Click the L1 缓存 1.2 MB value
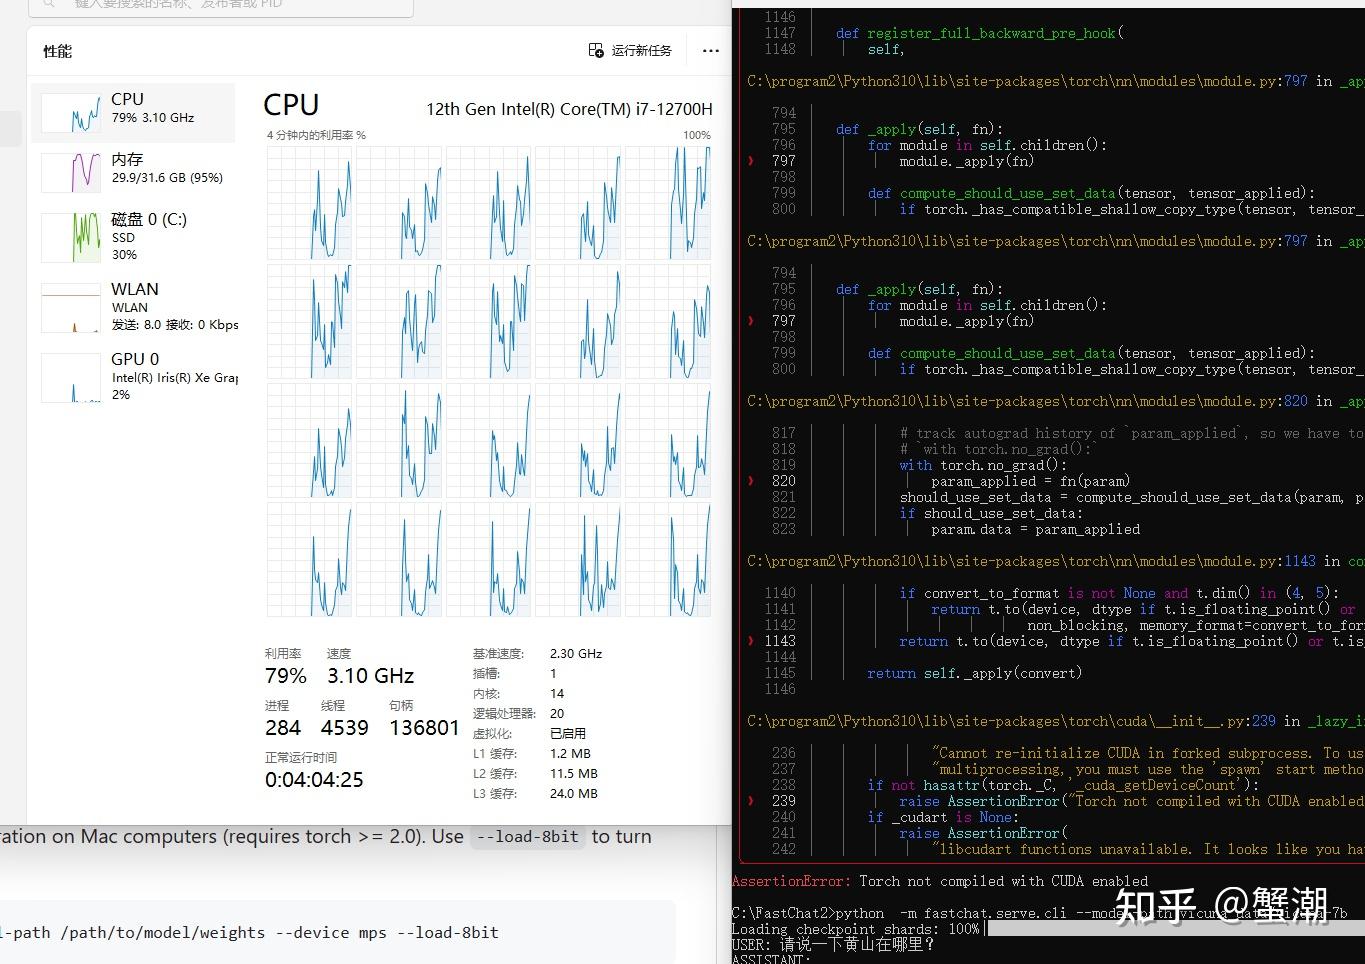Image resolution: width=1365 pixels, height=964 pixels. tap(570, 754)
